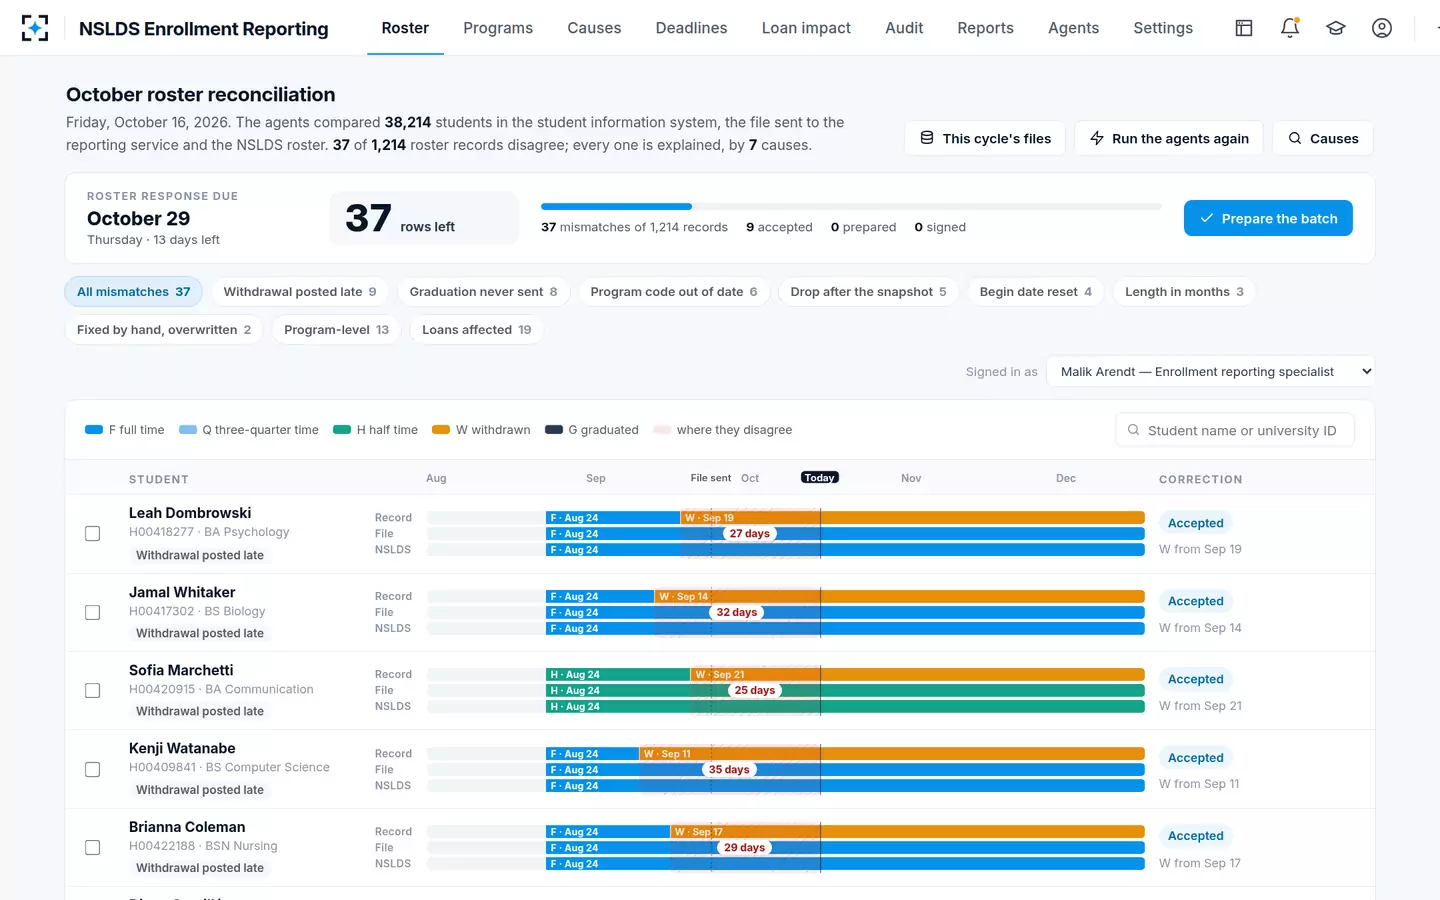Click the Prepare the batch button
Image resolution: width=1440 pixels, height=900 pixels.
(1268, 218)
